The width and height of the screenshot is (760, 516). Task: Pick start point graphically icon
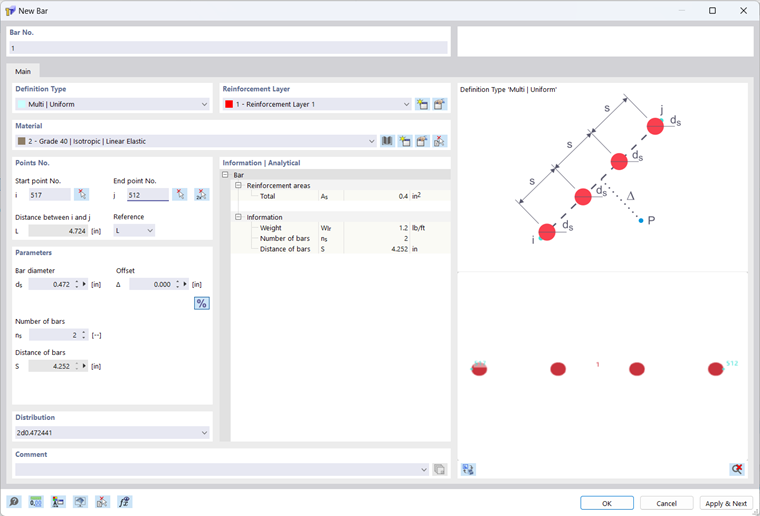[82, 195]
